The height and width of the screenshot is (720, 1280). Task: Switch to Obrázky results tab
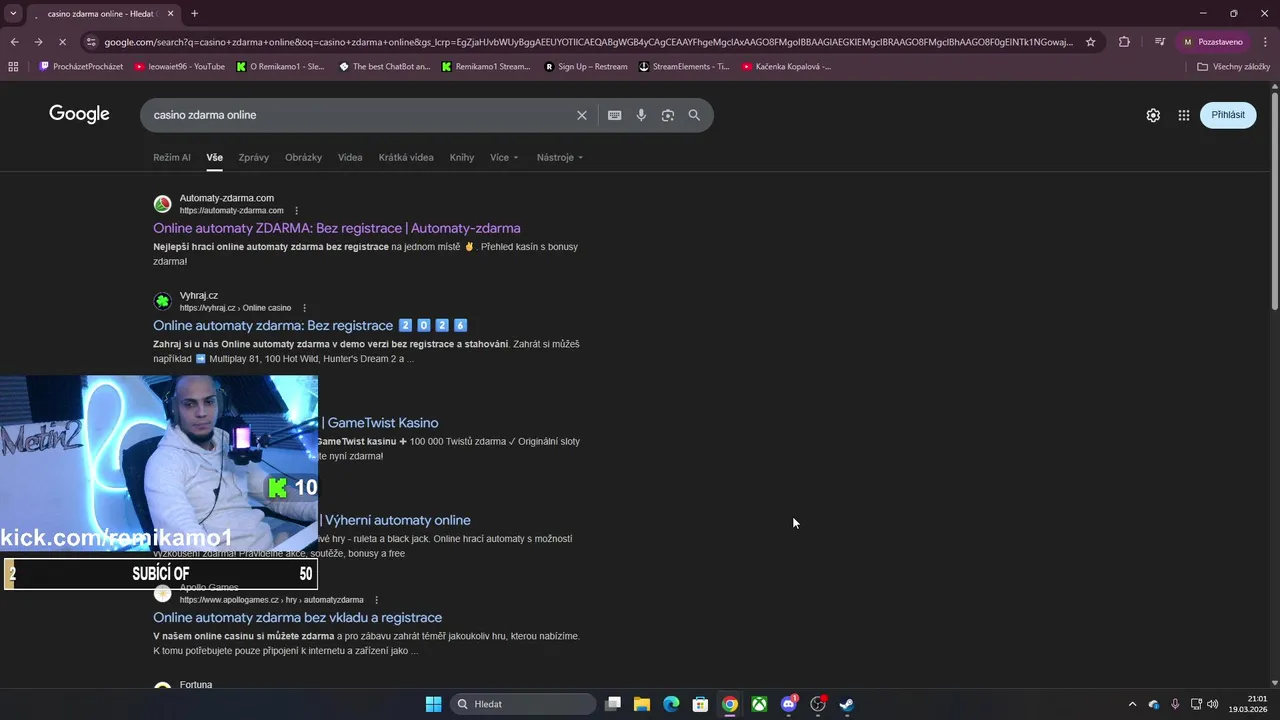point(303,157)
